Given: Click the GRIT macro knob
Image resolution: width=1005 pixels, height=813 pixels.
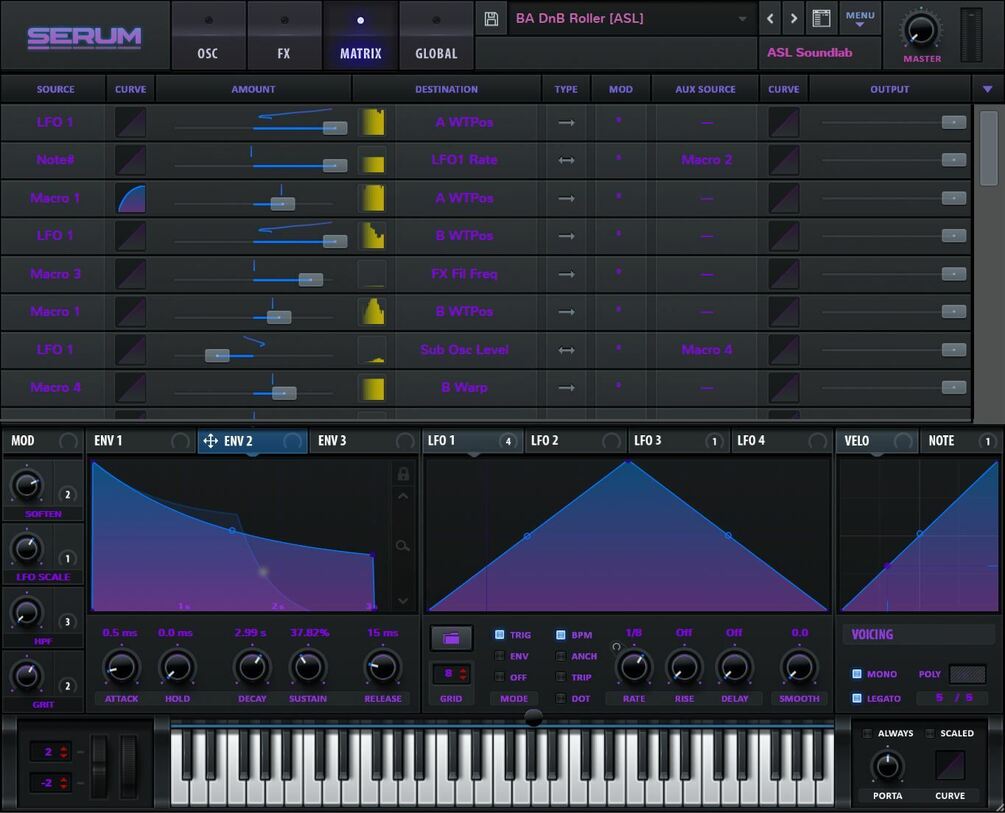Looking at the screenshot, I should 26,676.
